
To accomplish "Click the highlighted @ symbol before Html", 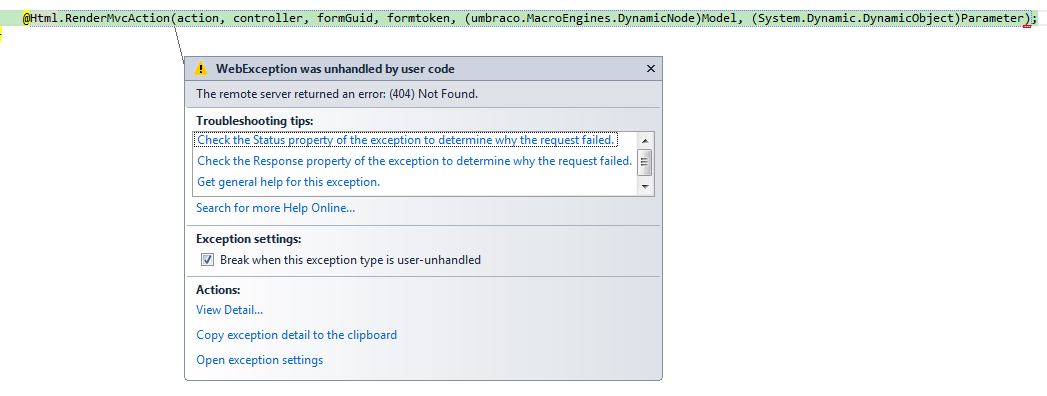I will 27,18.
